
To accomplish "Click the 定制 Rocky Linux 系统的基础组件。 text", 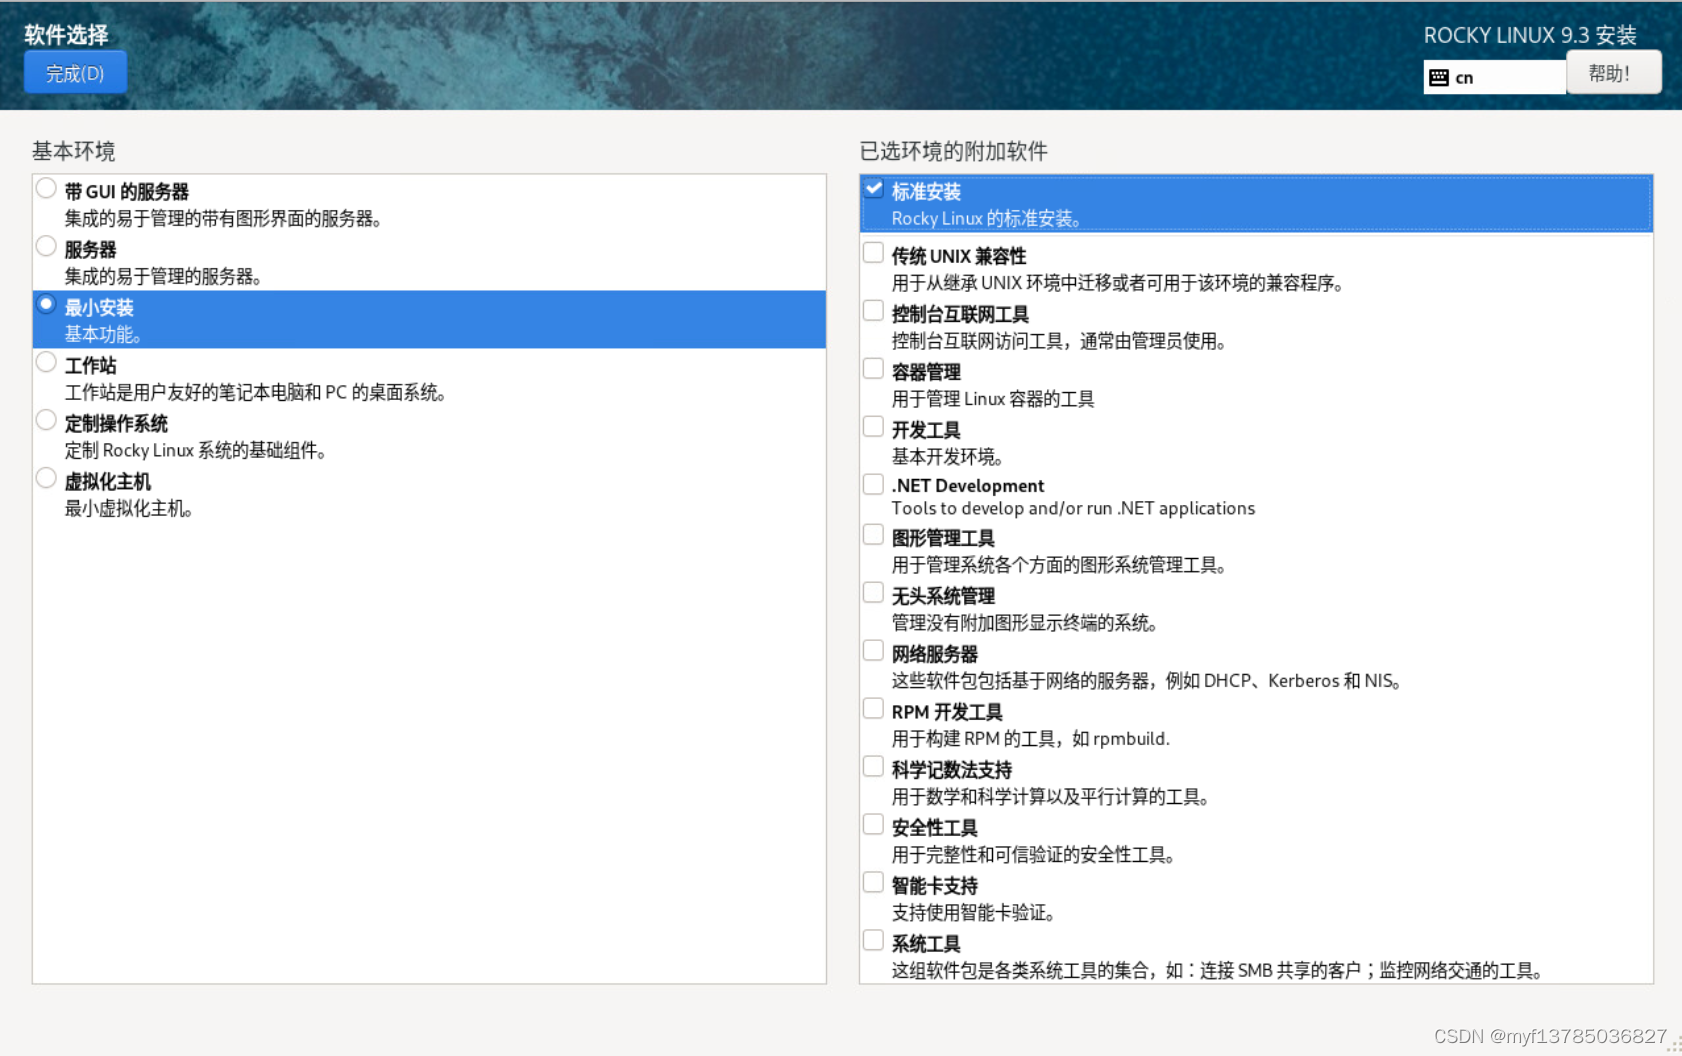I will 197,450.
